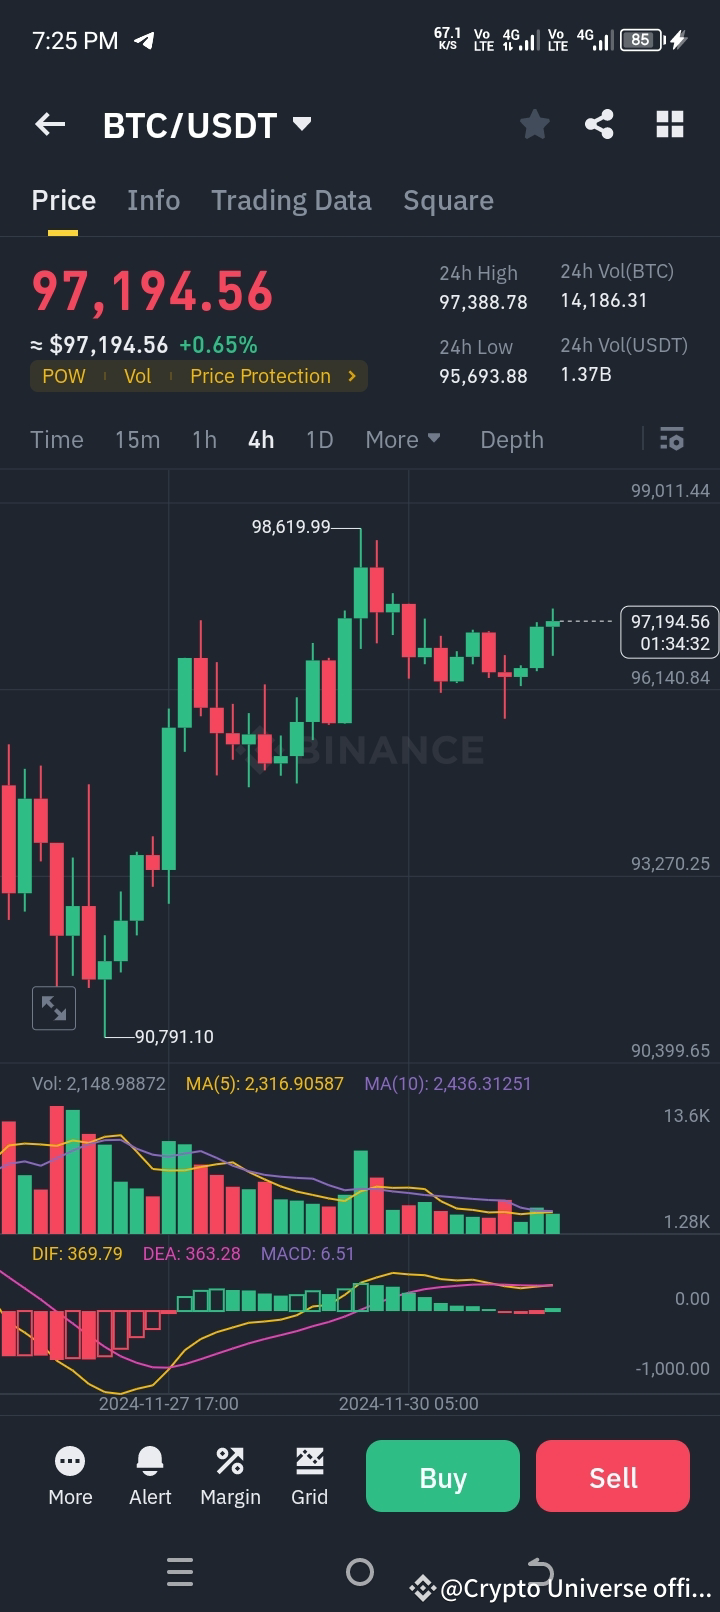Tap the back arrow to leave the chart
This screenshot has width=720, height=1612.
[49, 124]
